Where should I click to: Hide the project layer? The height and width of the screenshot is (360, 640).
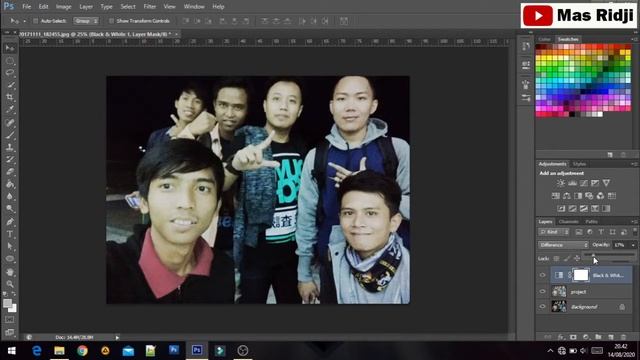pos(542,291)
